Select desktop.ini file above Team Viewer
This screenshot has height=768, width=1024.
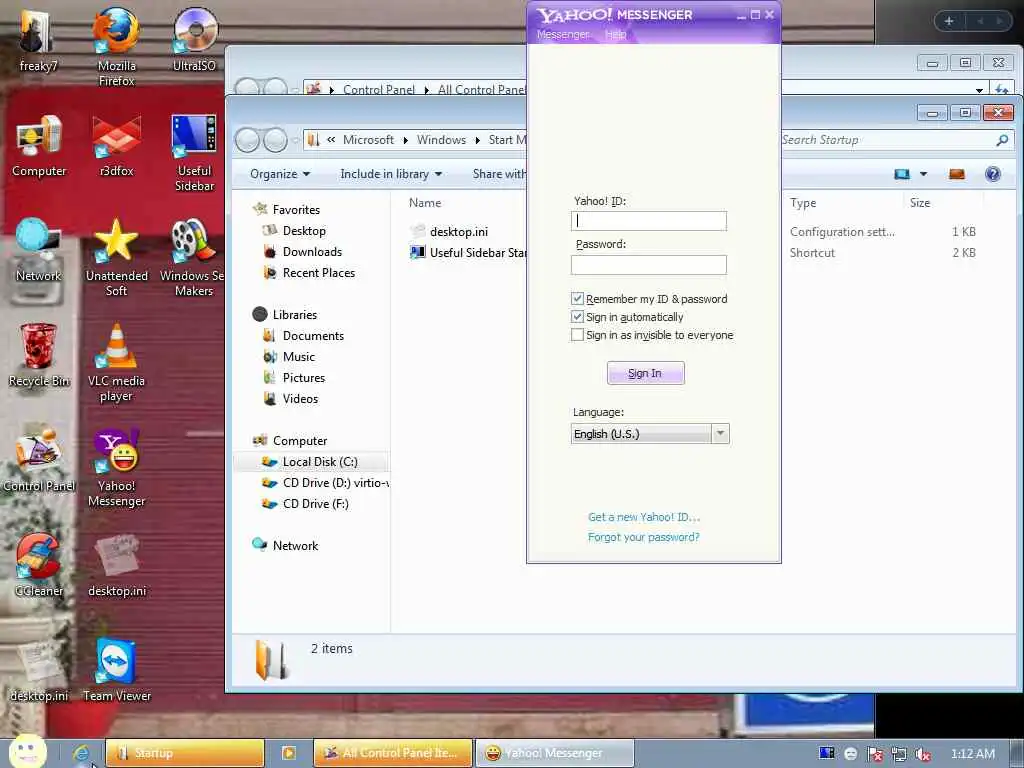click(x=116, y=565)
